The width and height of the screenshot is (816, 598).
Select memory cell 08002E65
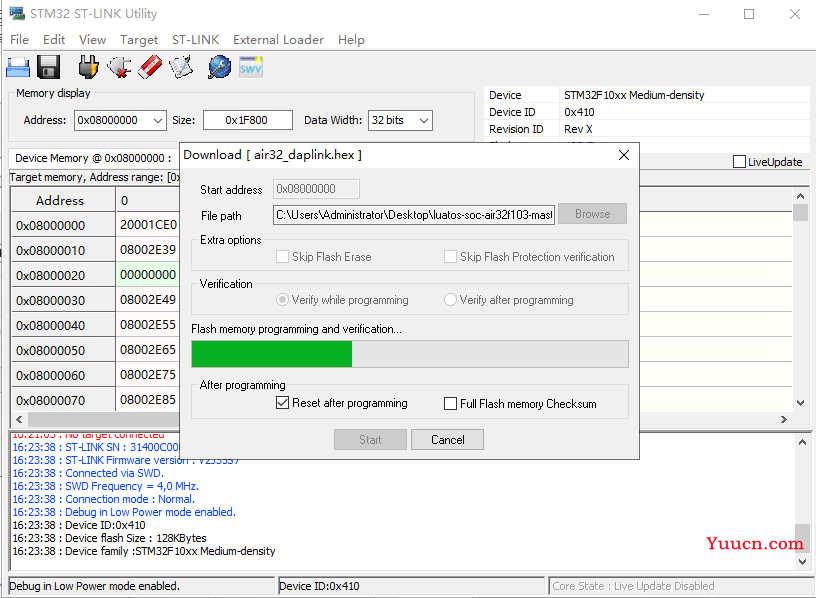pos(148,350)
